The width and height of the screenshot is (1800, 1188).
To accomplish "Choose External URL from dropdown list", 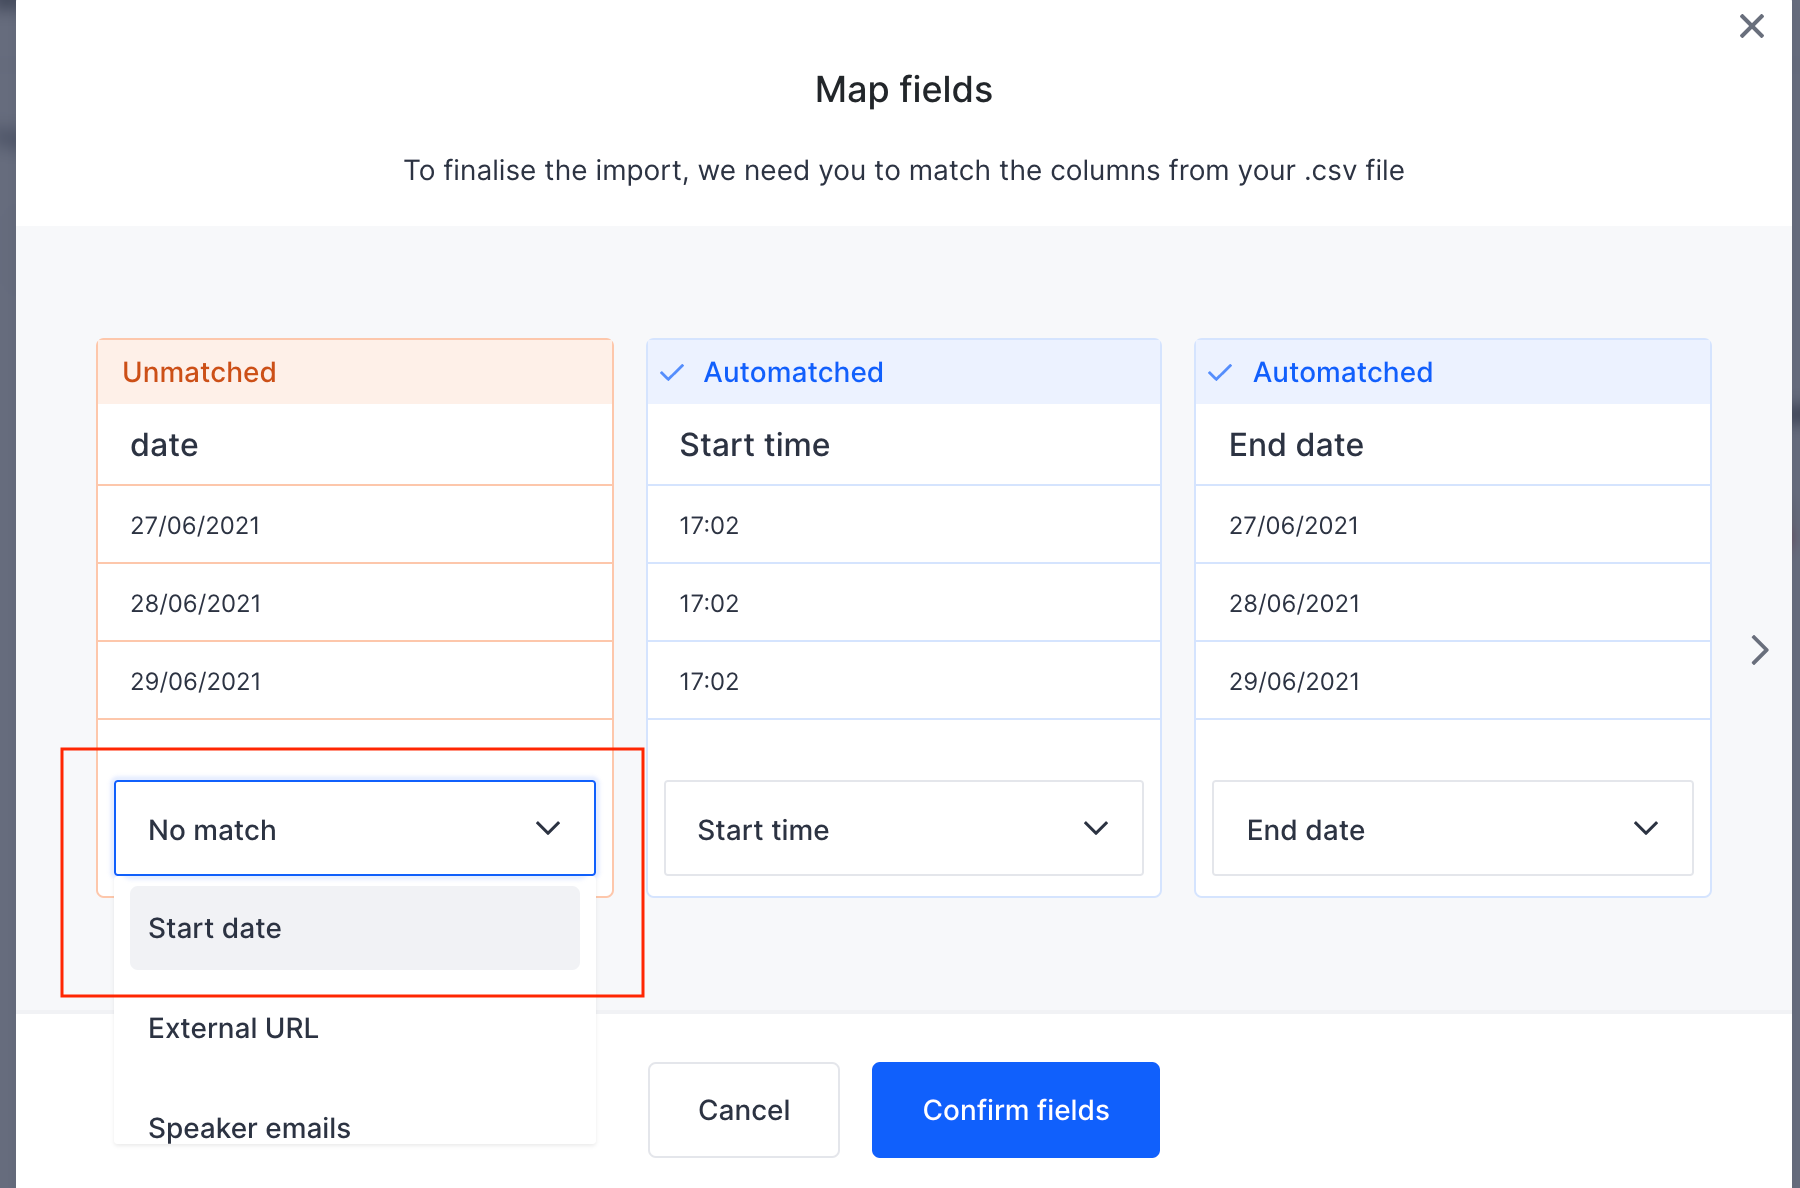I will click(355, 1028).
